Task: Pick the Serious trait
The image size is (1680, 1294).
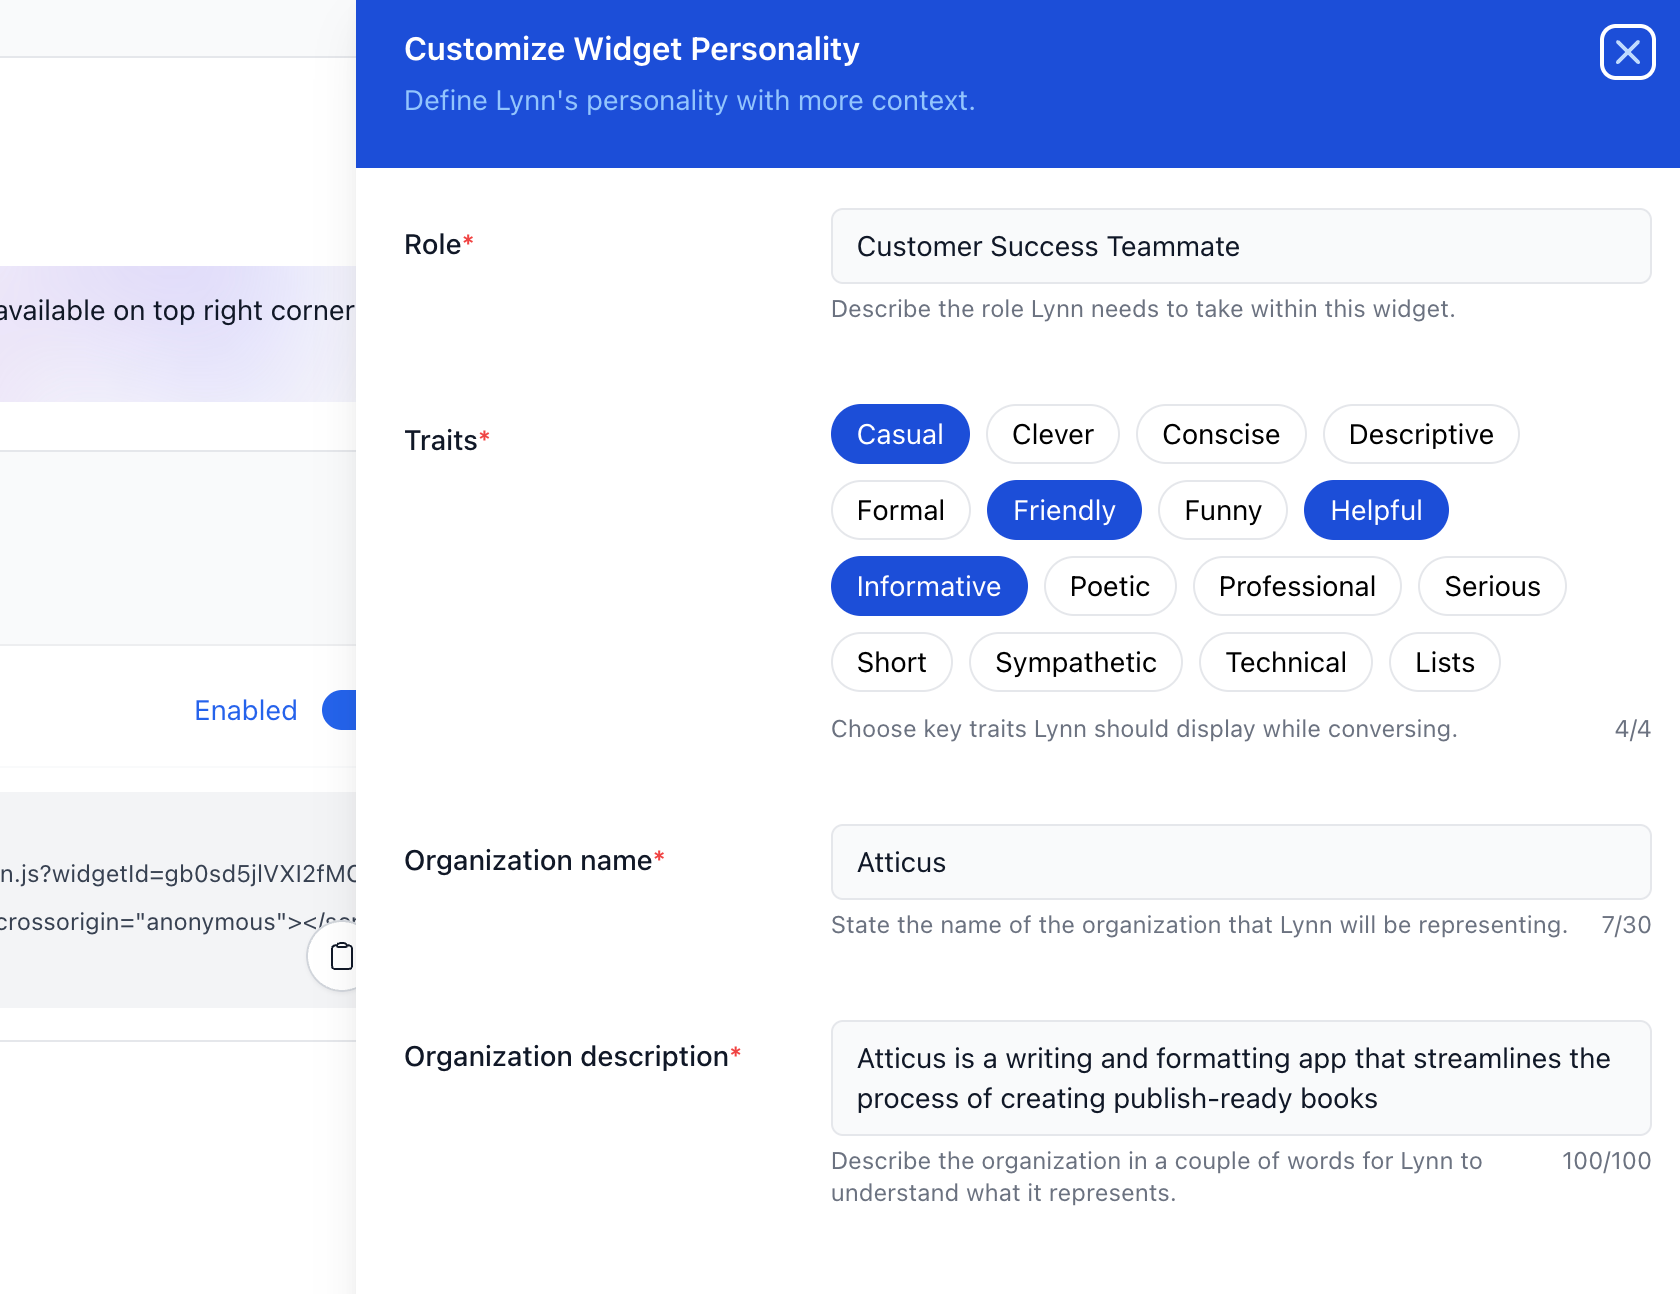Action: [1491, 586]
